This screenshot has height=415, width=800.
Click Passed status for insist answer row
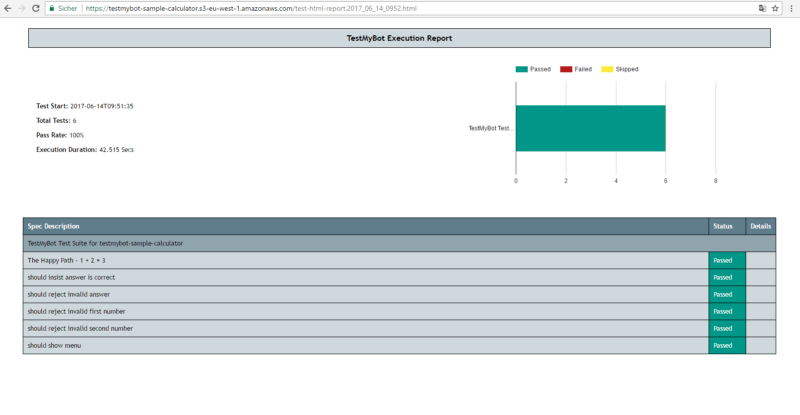pyautogui.click(x=727, y=277)
